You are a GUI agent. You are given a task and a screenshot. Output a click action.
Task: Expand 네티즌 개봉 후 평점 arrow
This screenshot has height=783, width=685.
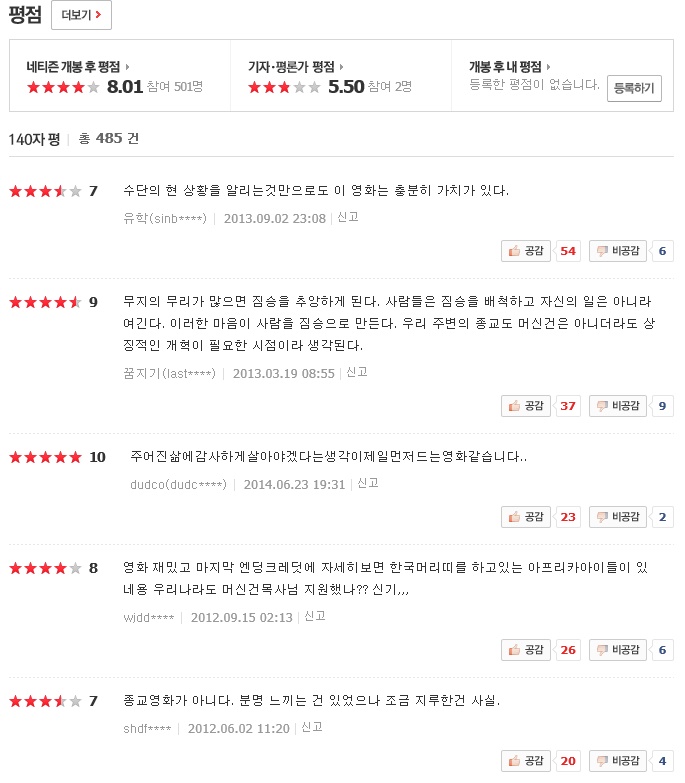127,67
